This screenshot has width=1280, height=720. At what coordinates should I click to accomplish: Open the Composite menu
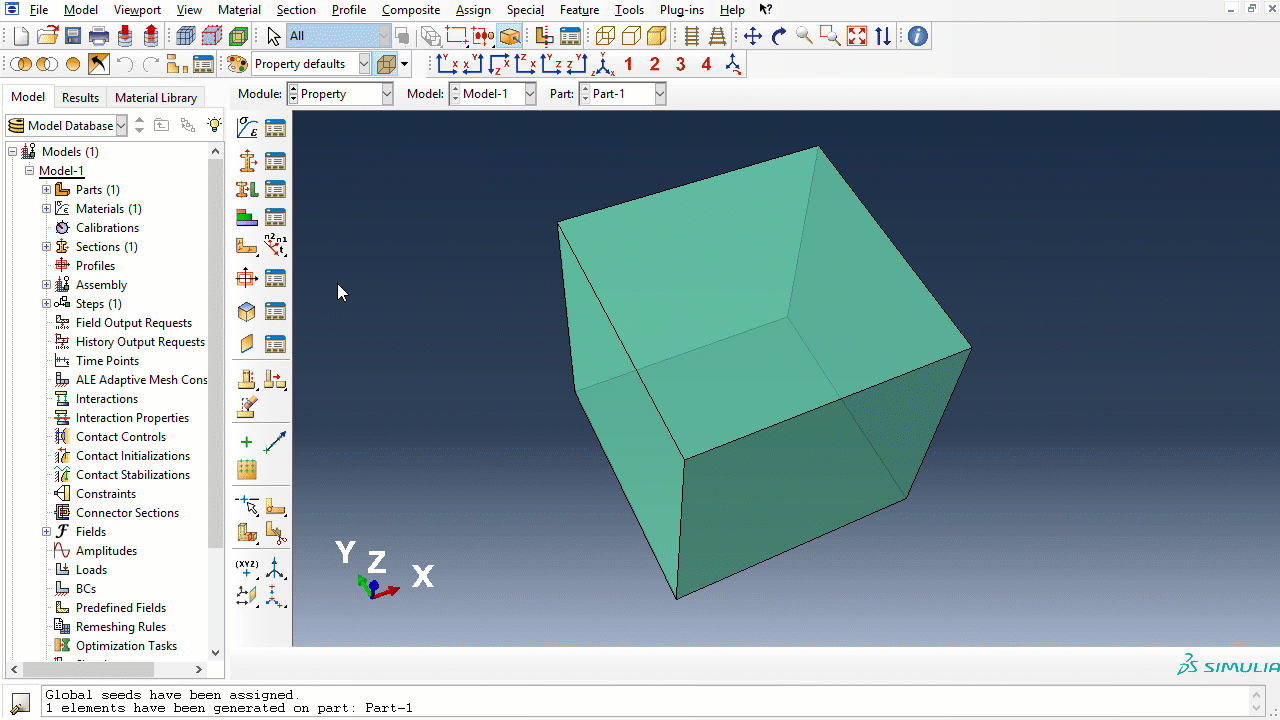point(411,10)
